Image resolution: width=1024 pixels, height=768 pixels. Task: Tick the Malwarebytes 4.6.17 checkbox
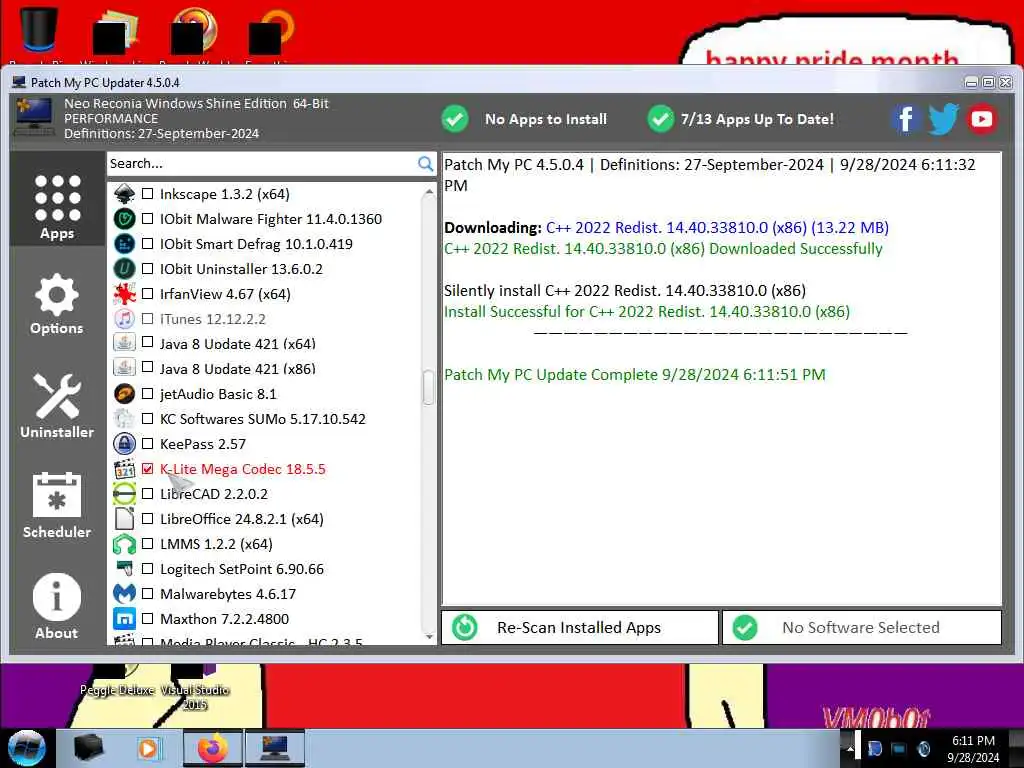[148, 594]
